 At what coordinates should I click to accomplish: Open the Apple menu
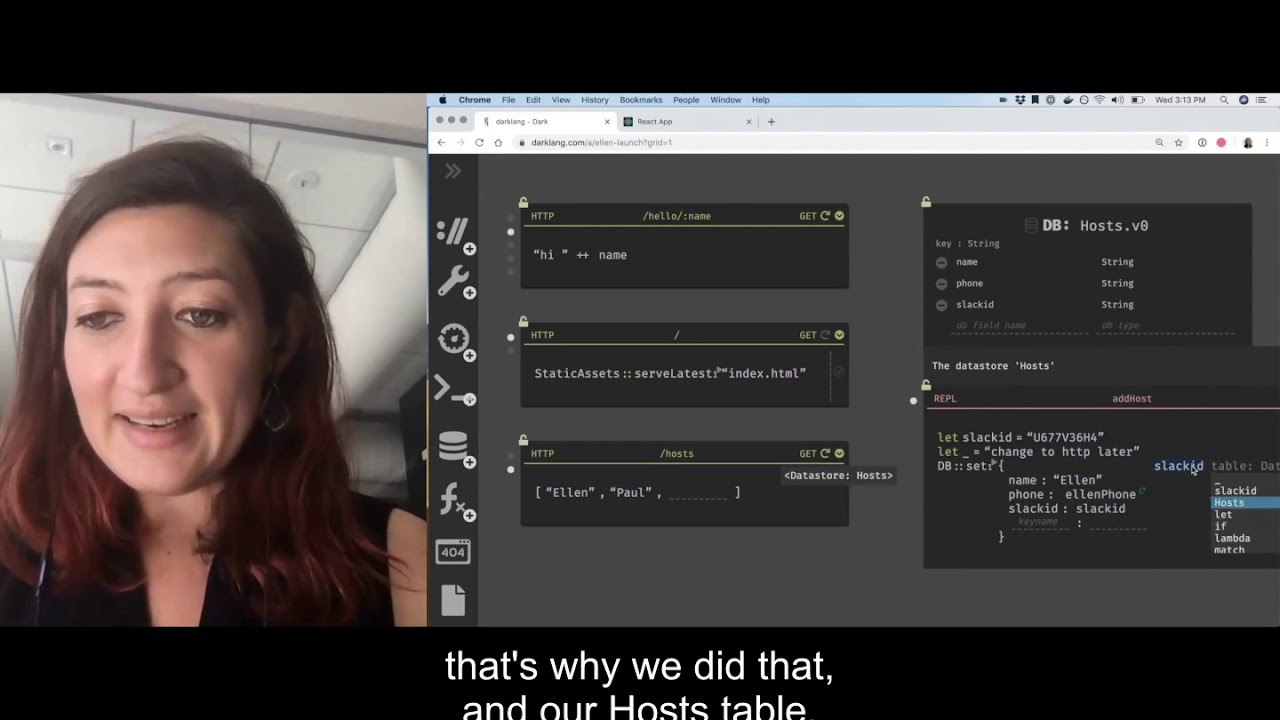[x=442, y=100]
